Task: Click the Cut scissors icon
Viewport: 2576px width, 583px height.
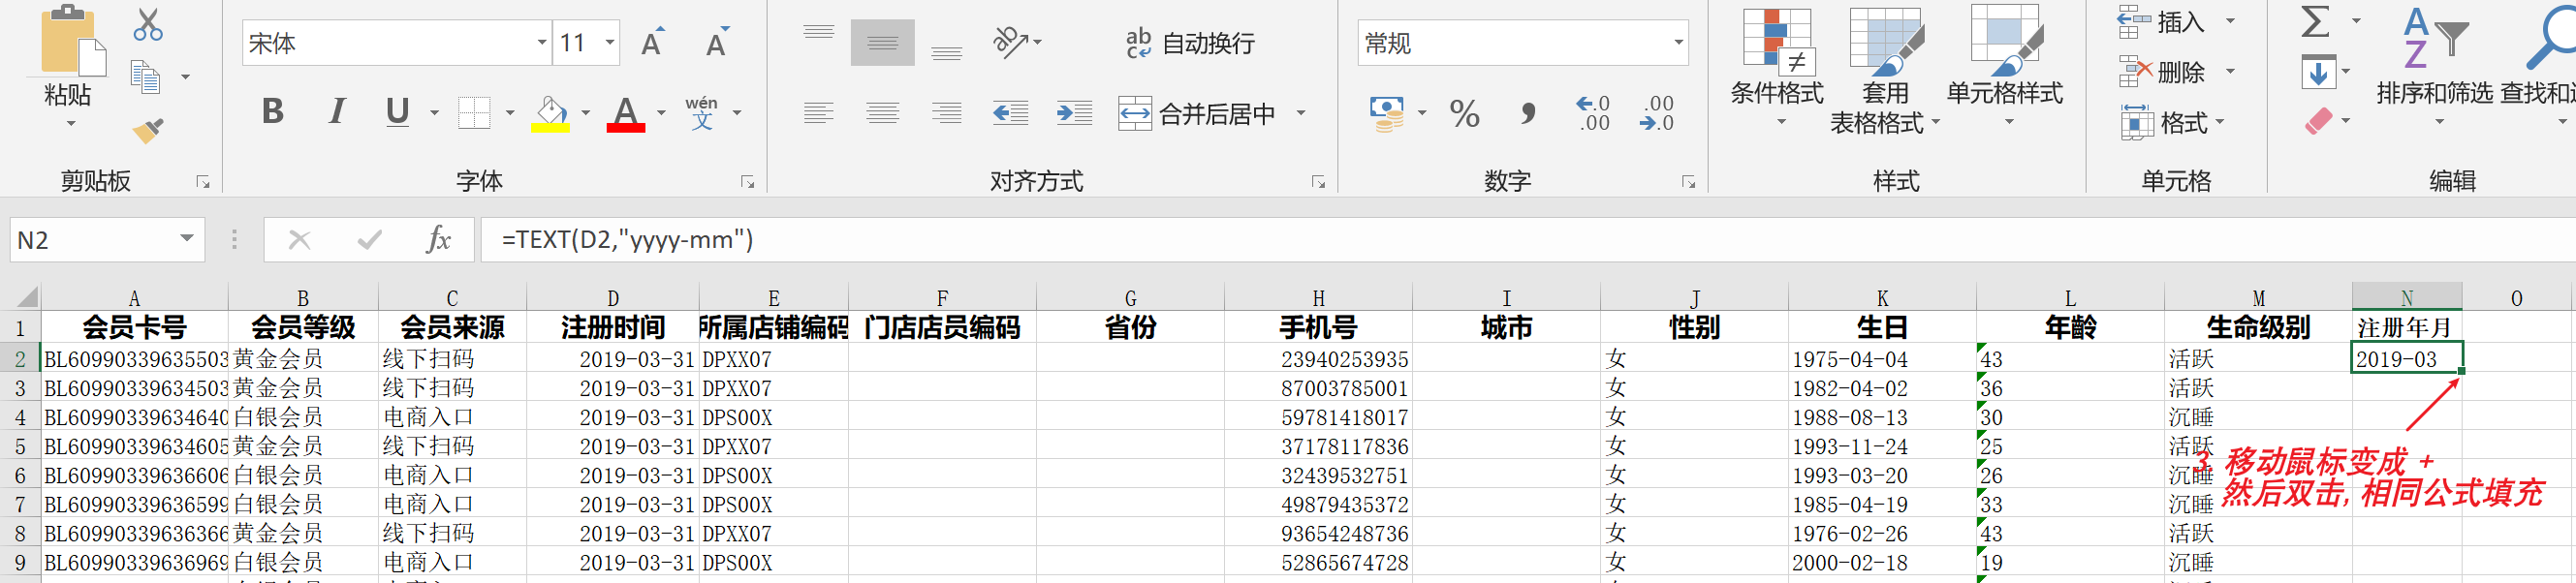Action: tap(148, 25)
